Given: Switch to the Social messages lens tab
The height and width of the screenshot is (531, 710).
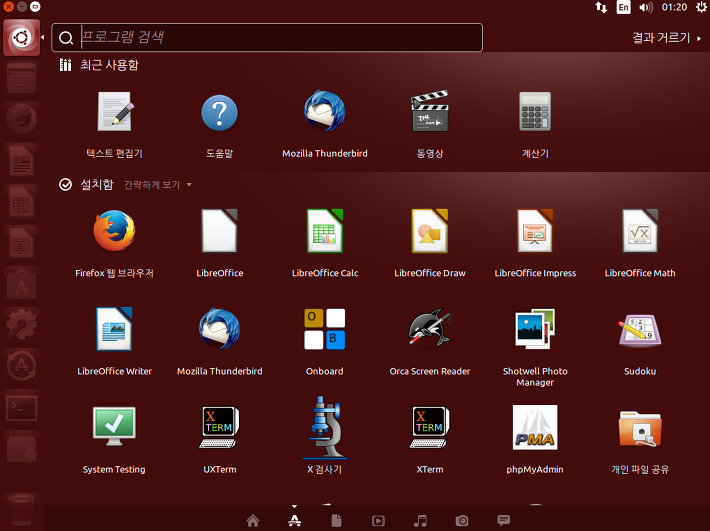Looking at the screenshot, I should pyautogui.click(x=504, y=521).
